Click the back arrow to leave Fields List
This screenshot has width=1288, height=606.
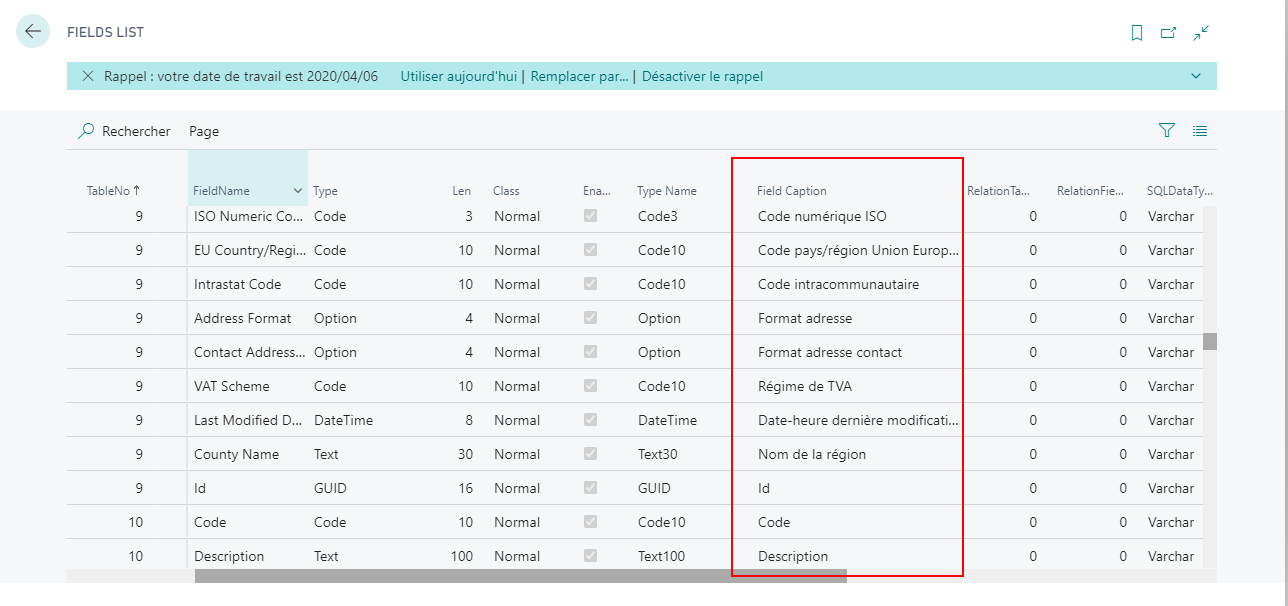tap(35, 32)
